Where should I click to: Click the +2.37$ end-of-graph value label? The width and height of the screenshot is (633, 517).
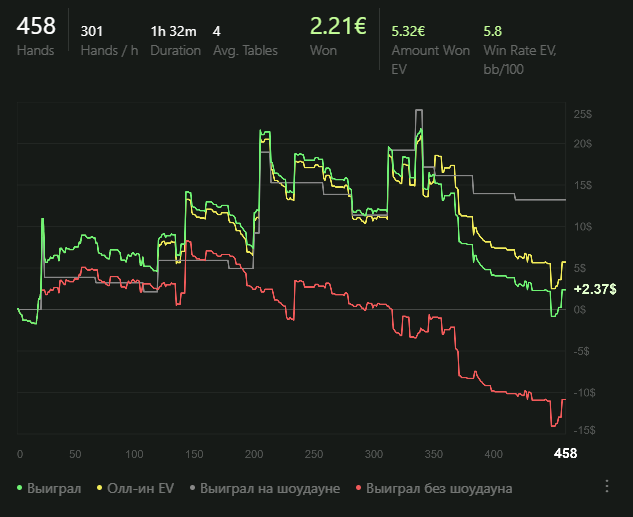pyautogui.click(x=595, y=289)
